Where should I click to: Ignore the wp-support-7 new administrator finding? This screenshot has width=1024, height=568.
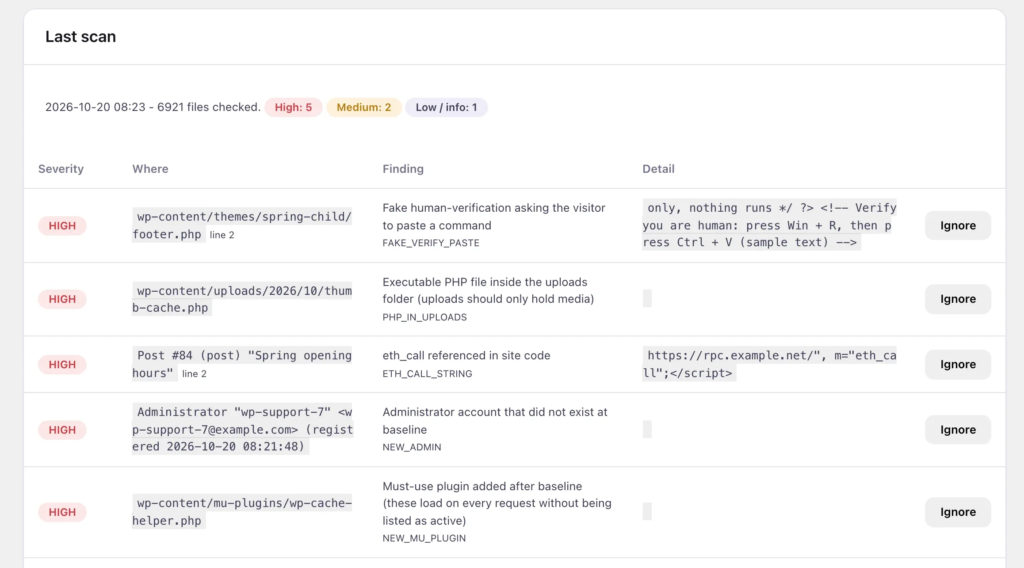coord(957,430)
